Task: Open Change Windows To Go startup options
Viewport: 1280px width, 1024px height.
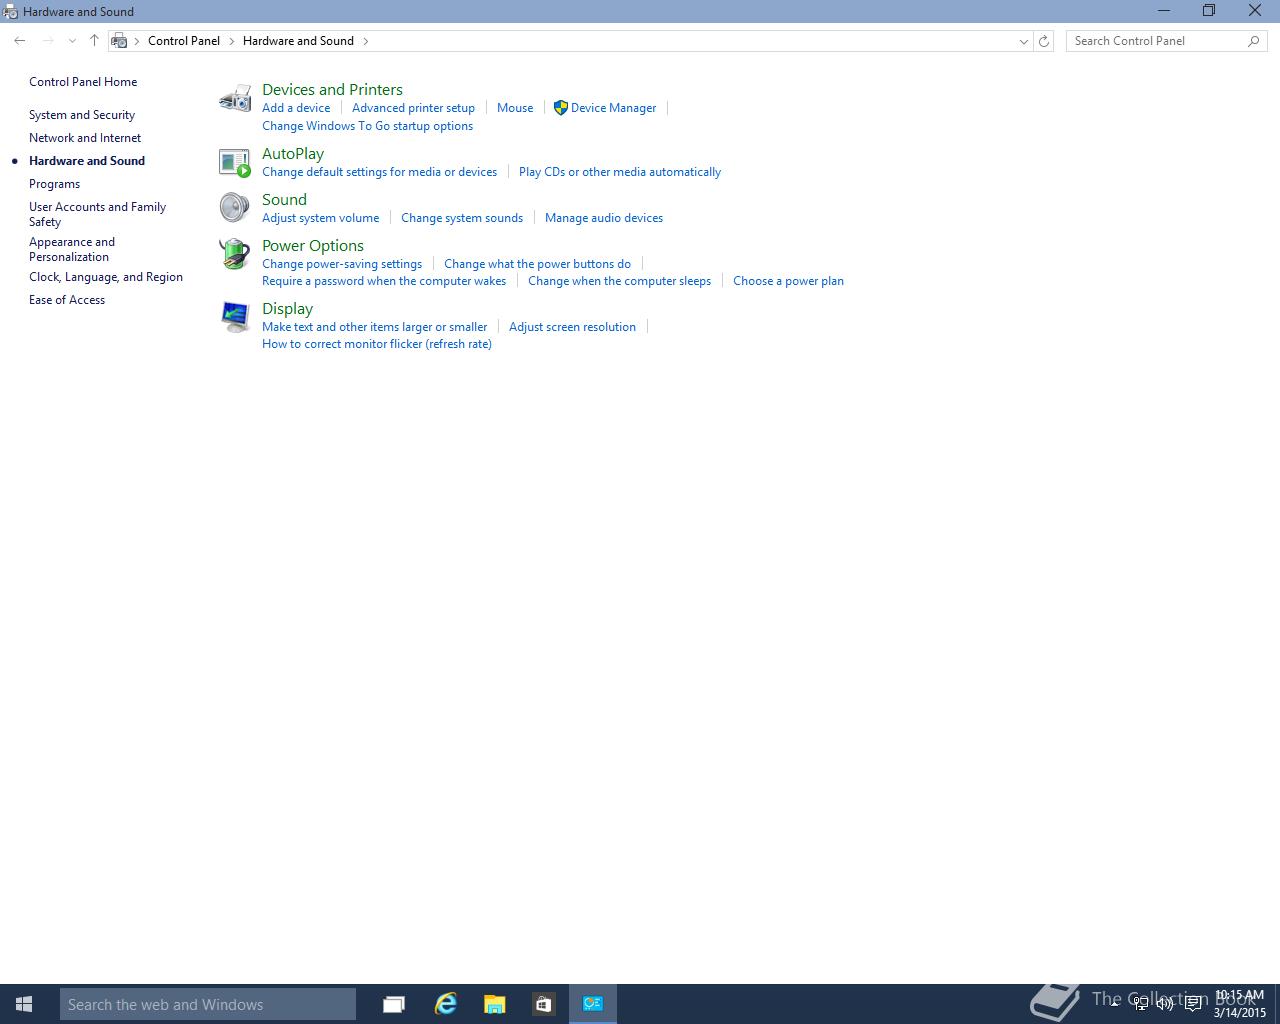Action: (367, 126)
